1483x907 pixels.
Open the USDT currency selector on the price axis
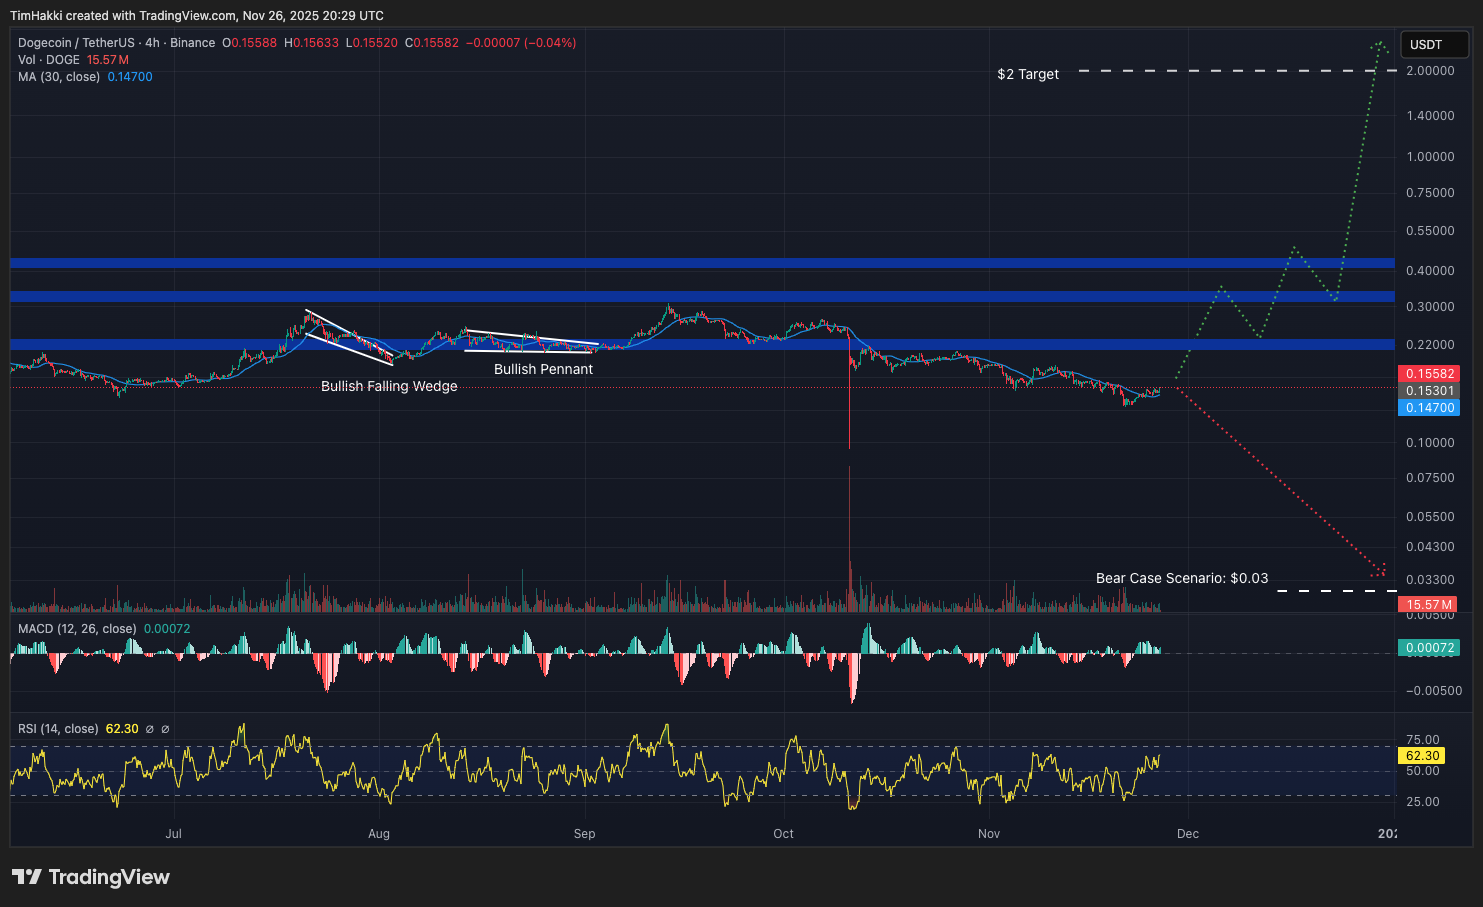point(1434,44)
